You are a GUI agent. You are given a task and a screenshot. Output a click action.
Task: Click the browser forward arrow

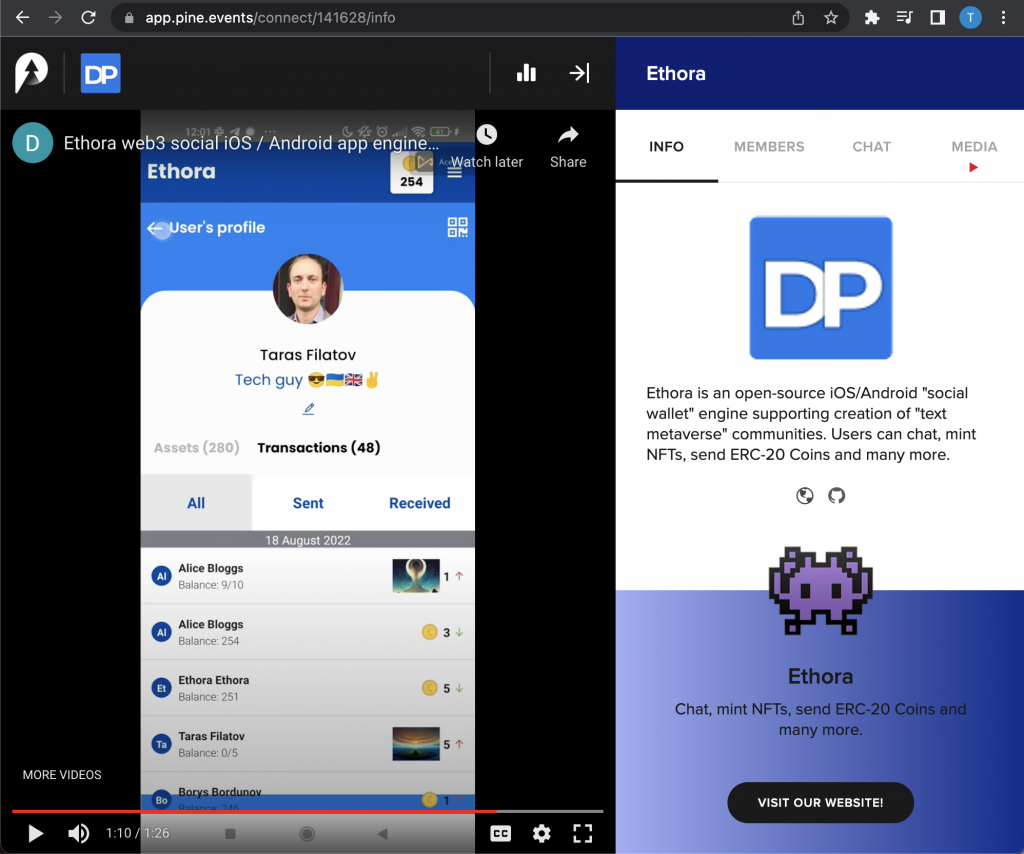pyautogui.click(x=56, y=18)
